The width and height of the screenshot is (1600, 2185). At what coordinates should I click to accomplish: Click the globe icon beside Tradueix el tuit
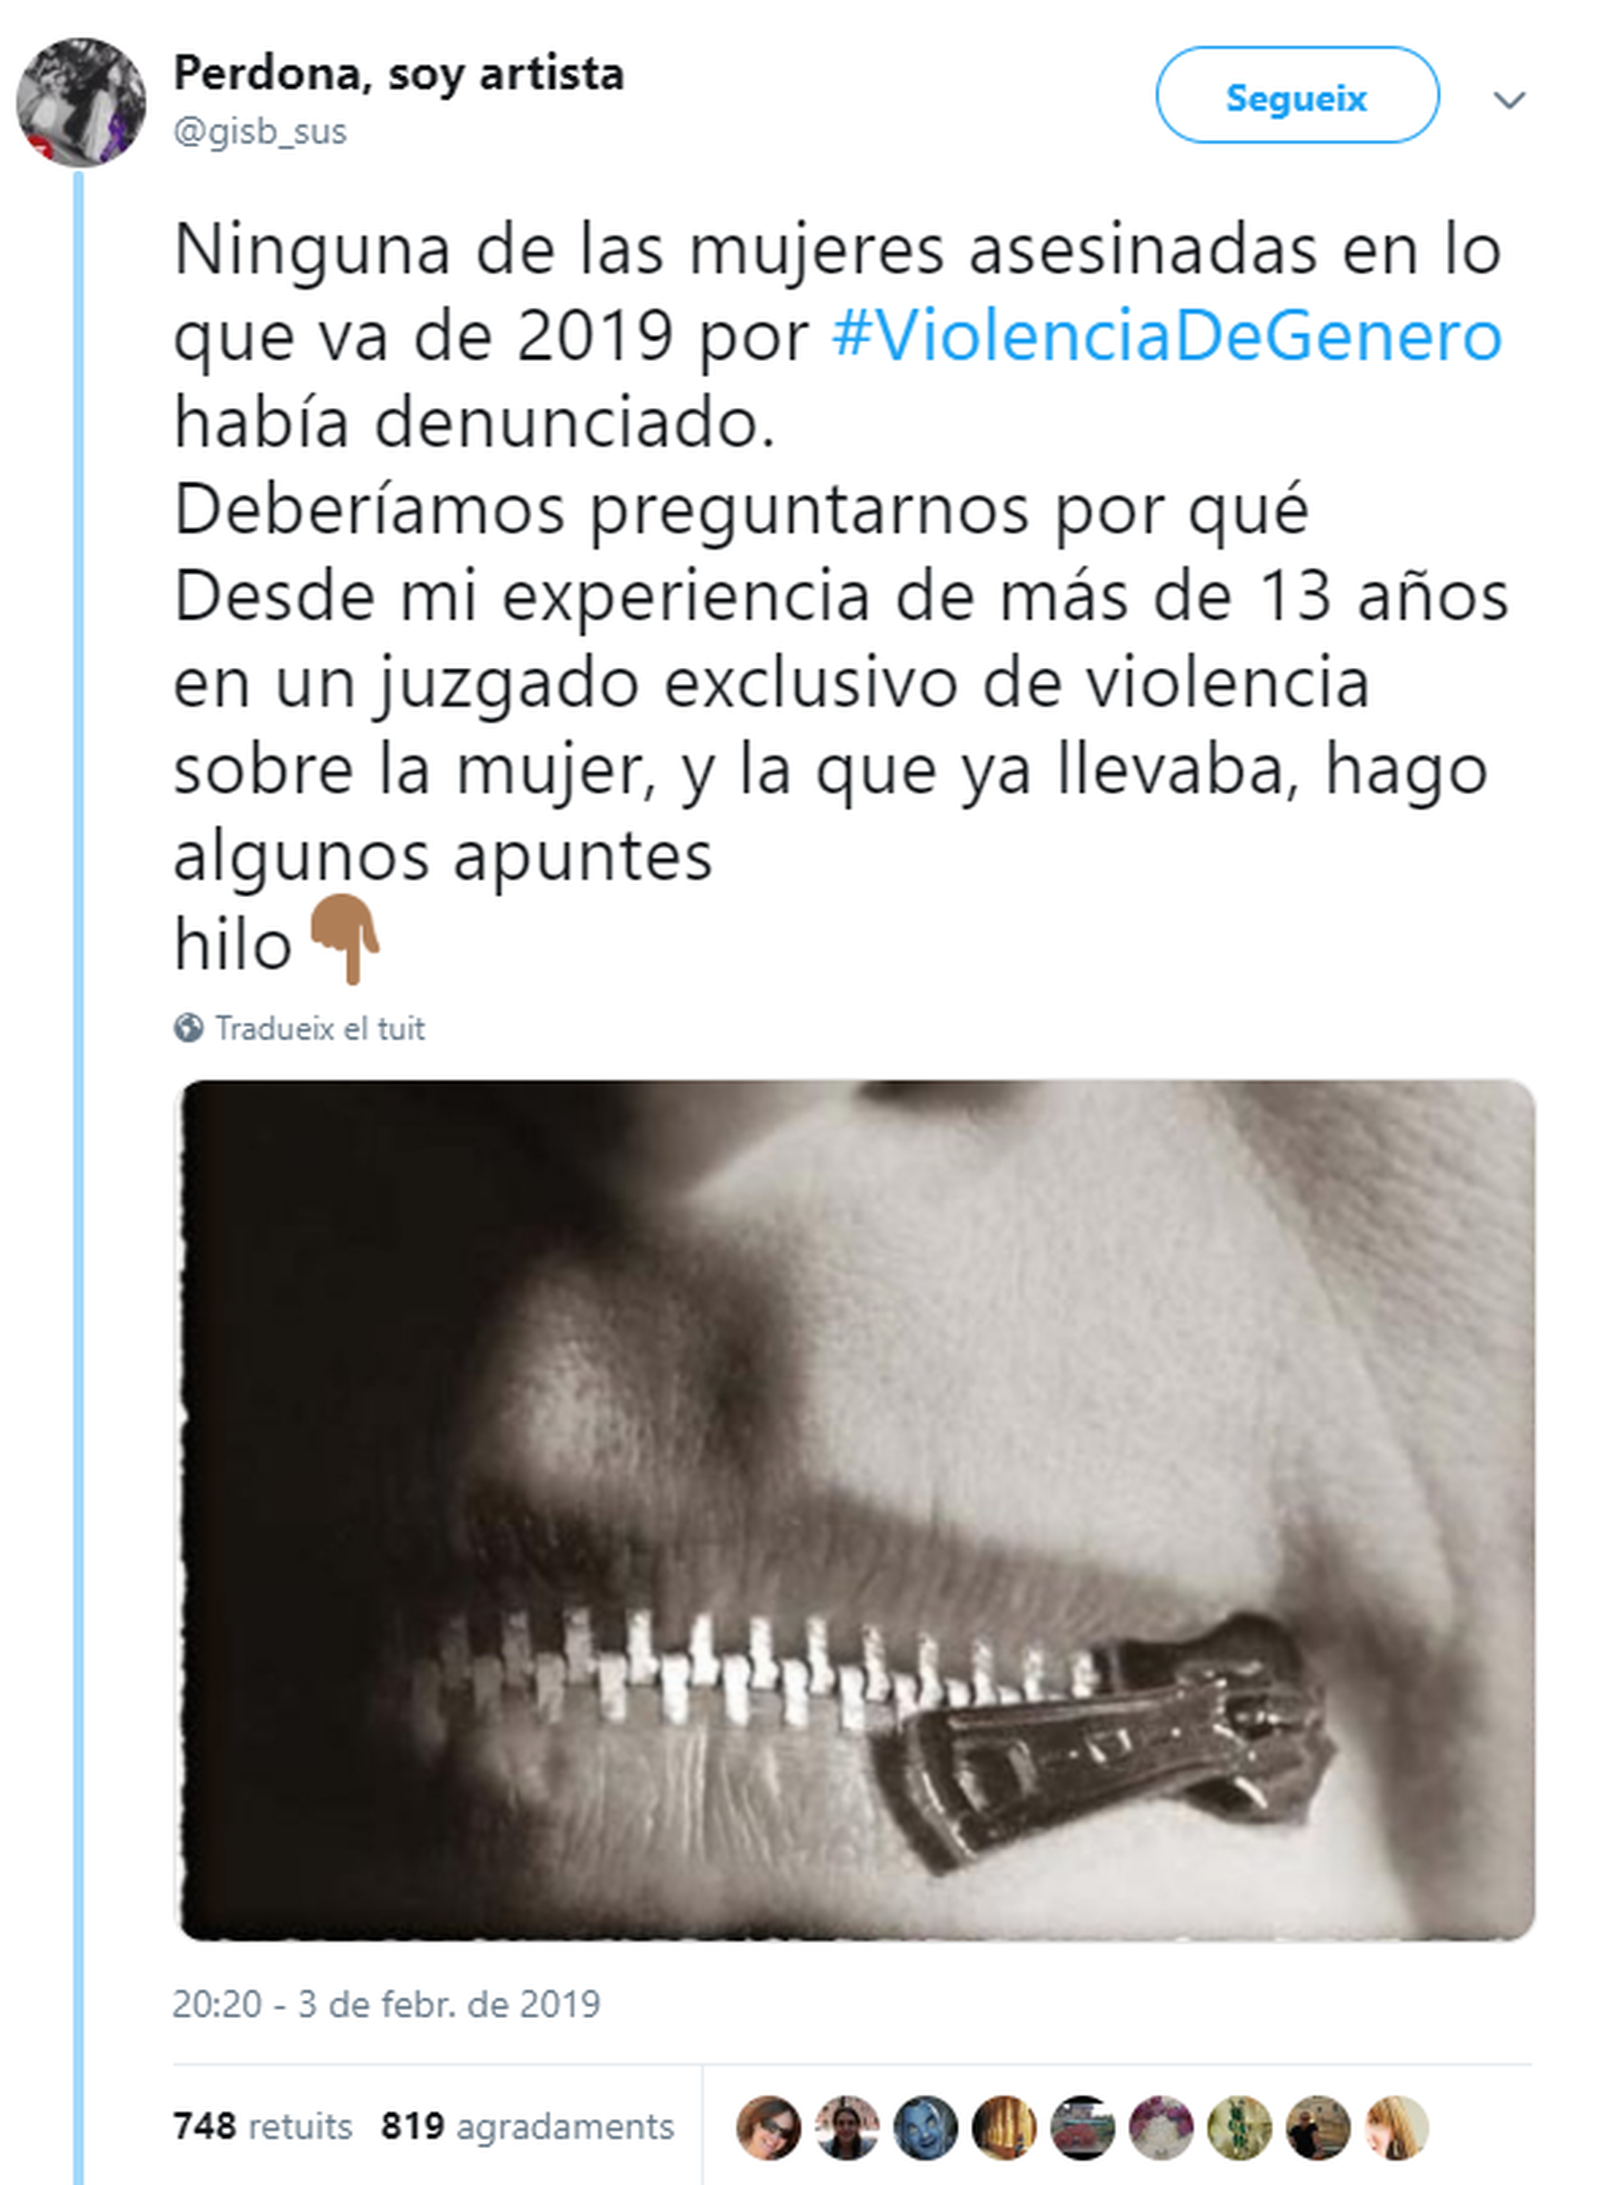click(188, 1027)
